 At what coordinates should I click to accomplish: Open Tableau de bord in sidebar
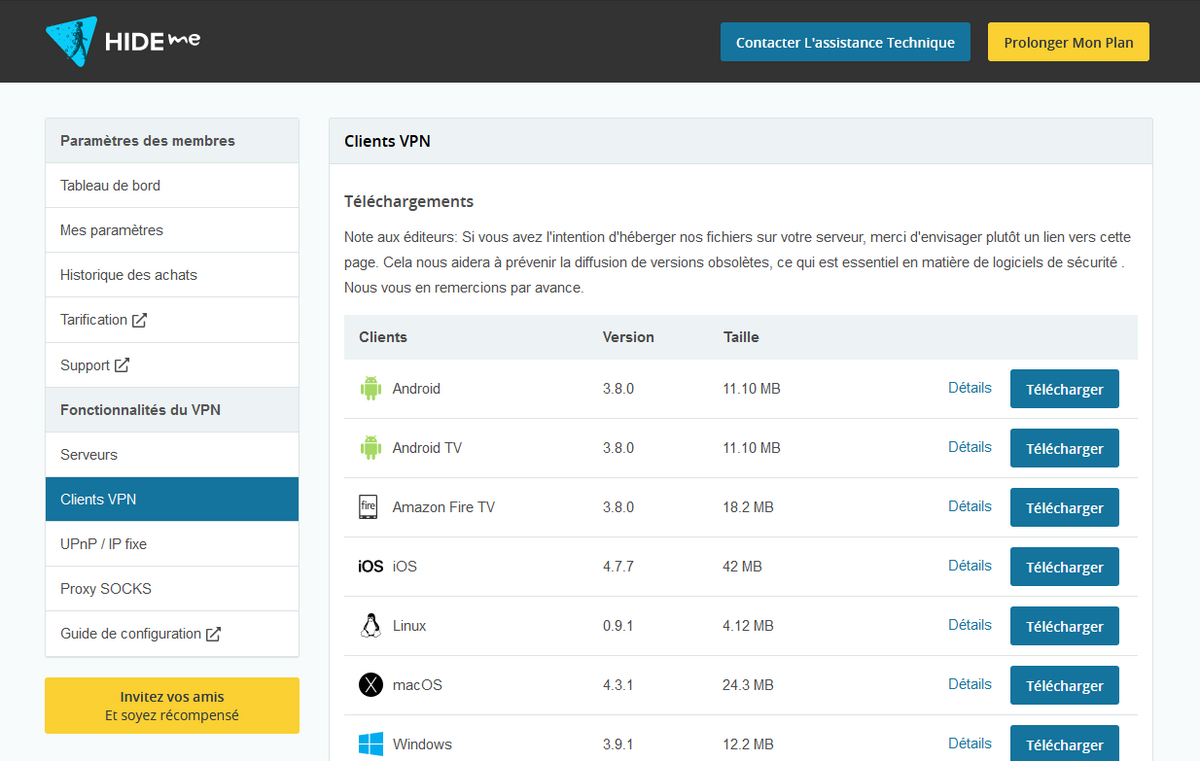coord(172,186)
